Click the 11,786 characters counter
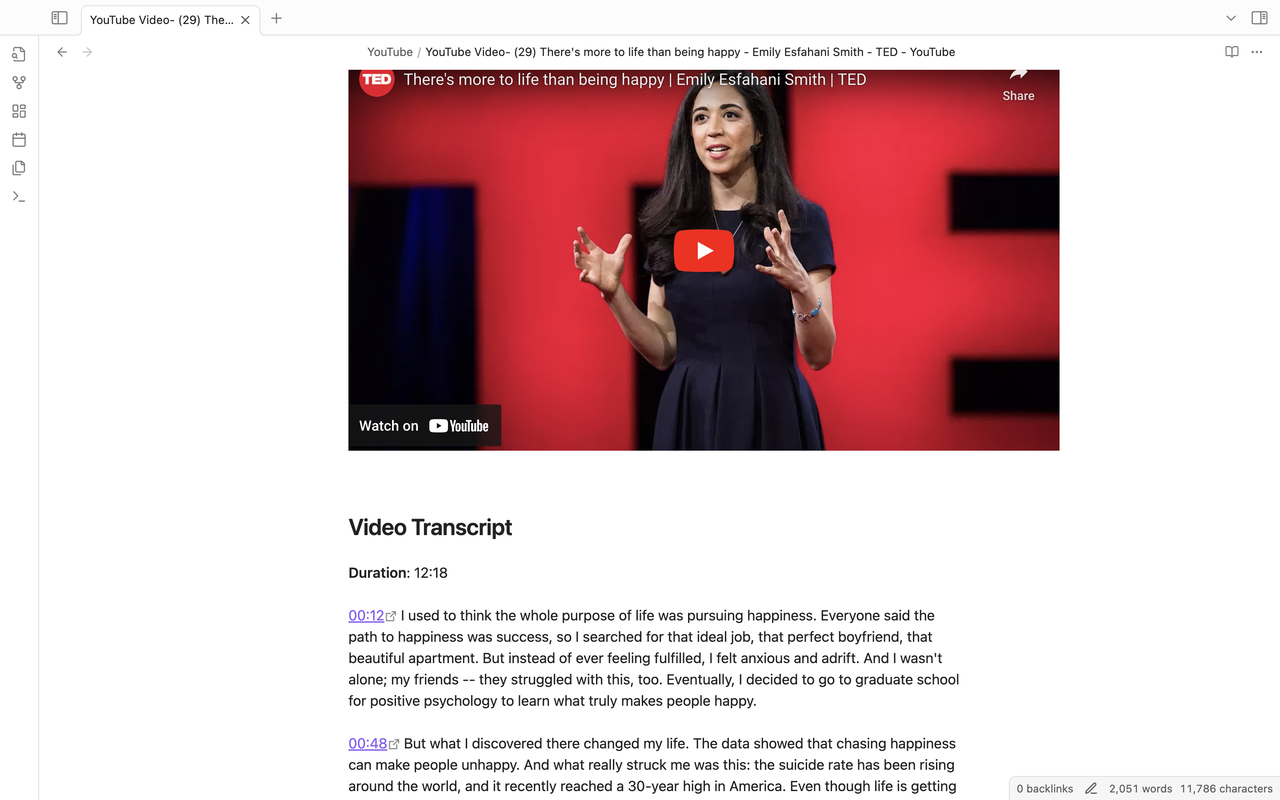The image size is (1280, 800). 1226,789
